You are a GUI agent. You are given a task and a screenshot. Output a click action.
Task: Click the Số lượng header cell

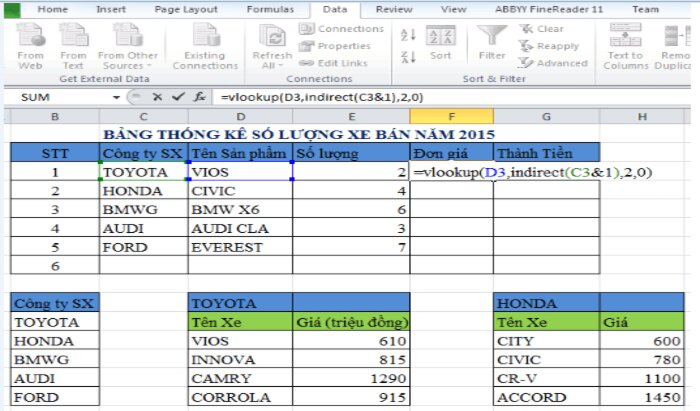[351, 153]
